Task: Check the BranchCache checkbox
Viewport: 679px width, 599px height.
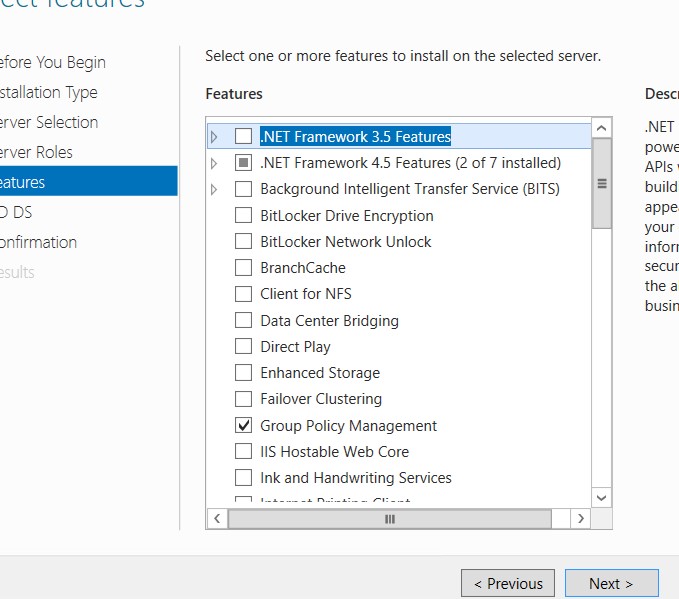Action: pos(243,268)
